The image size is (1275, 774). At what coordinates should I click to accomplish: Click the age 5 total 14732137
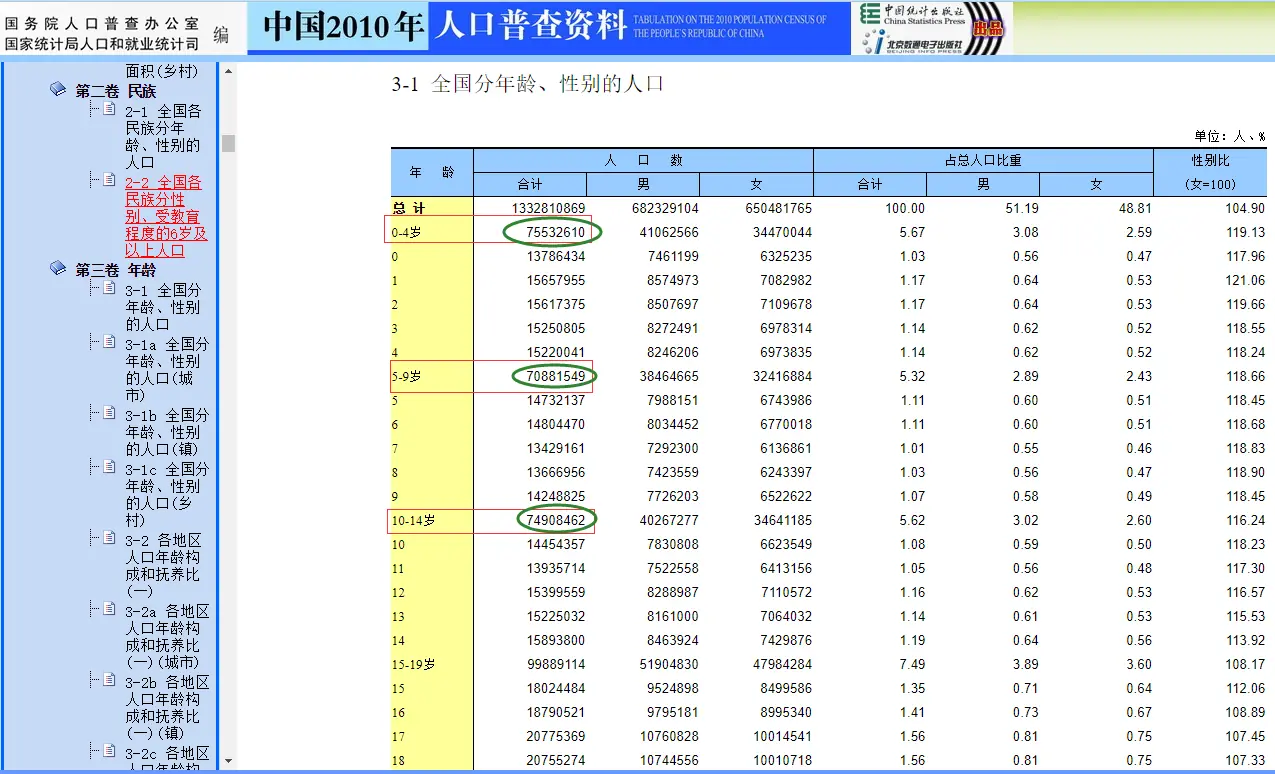[556, 400]
